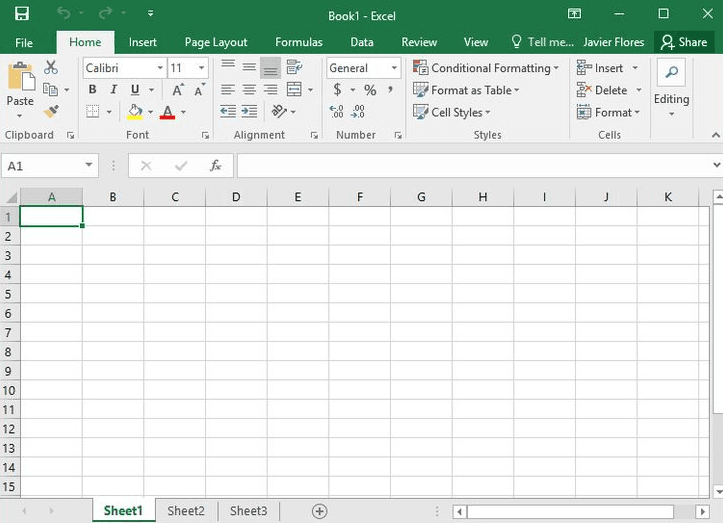Open the File menu

pyautogui.click(x=24, y=43)
